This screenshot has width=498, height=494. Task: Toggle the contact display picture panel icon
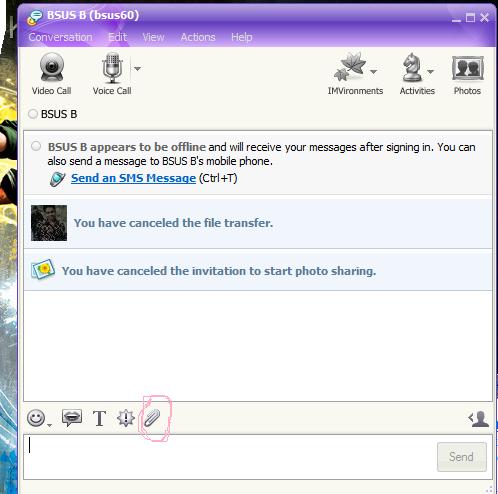tap(479, 419)
